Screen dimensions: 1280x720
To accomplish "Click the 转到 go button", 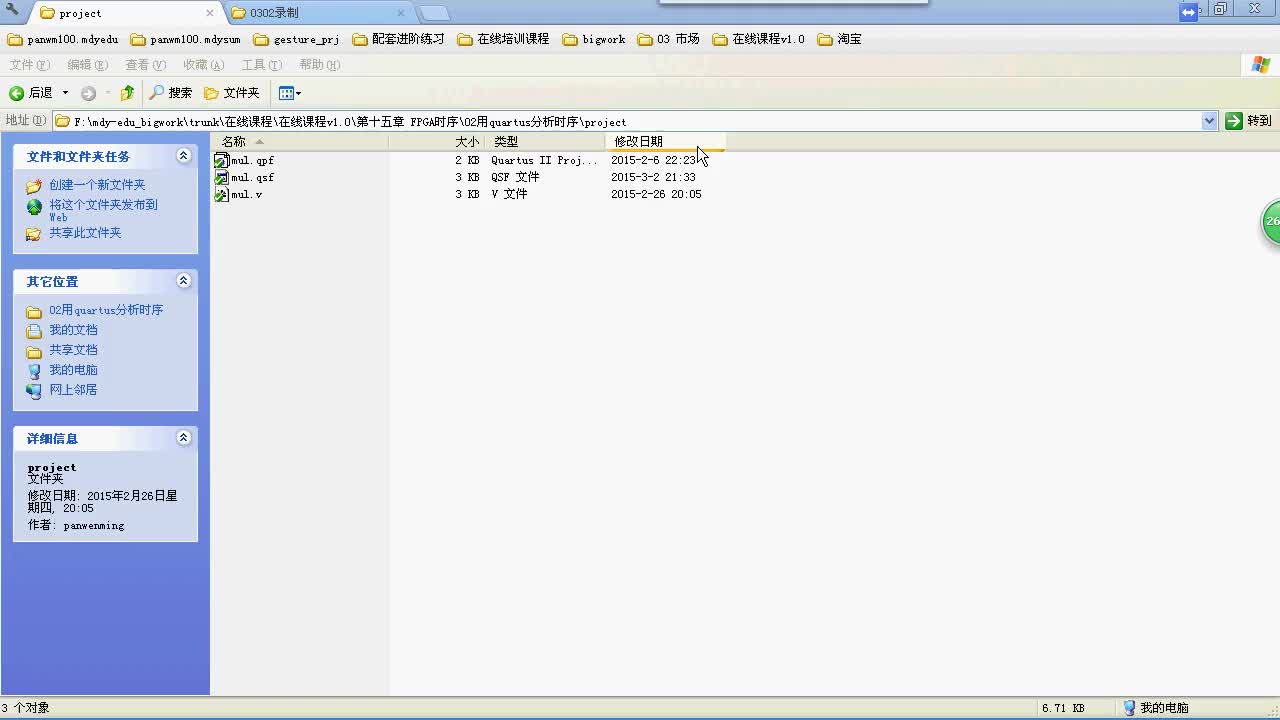I will pos(1249,121).
